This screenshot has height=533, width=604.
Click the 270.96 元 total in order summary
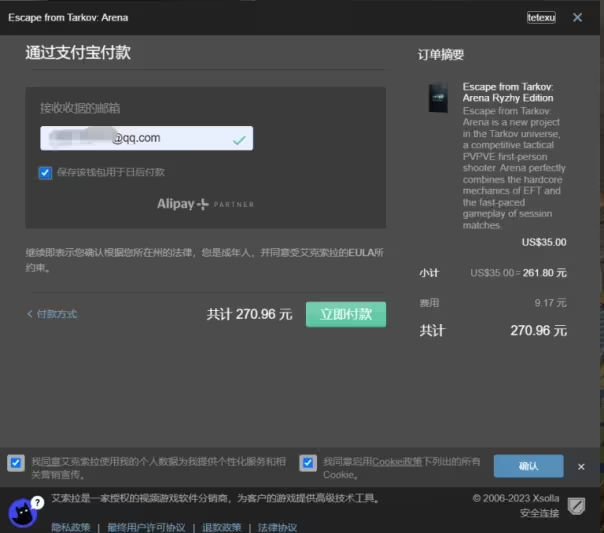(x=539, y=330)
